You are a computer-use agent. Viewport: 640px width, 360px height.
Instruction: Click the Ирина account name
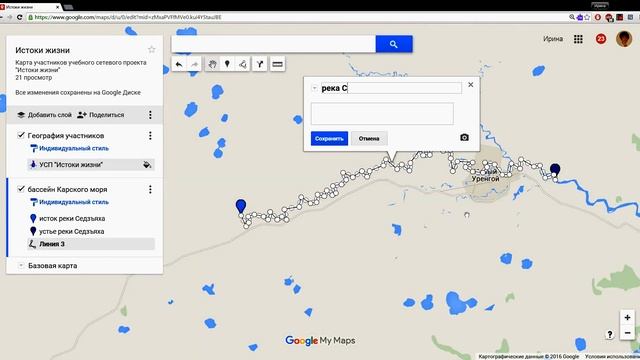click(x=553, y=39)
